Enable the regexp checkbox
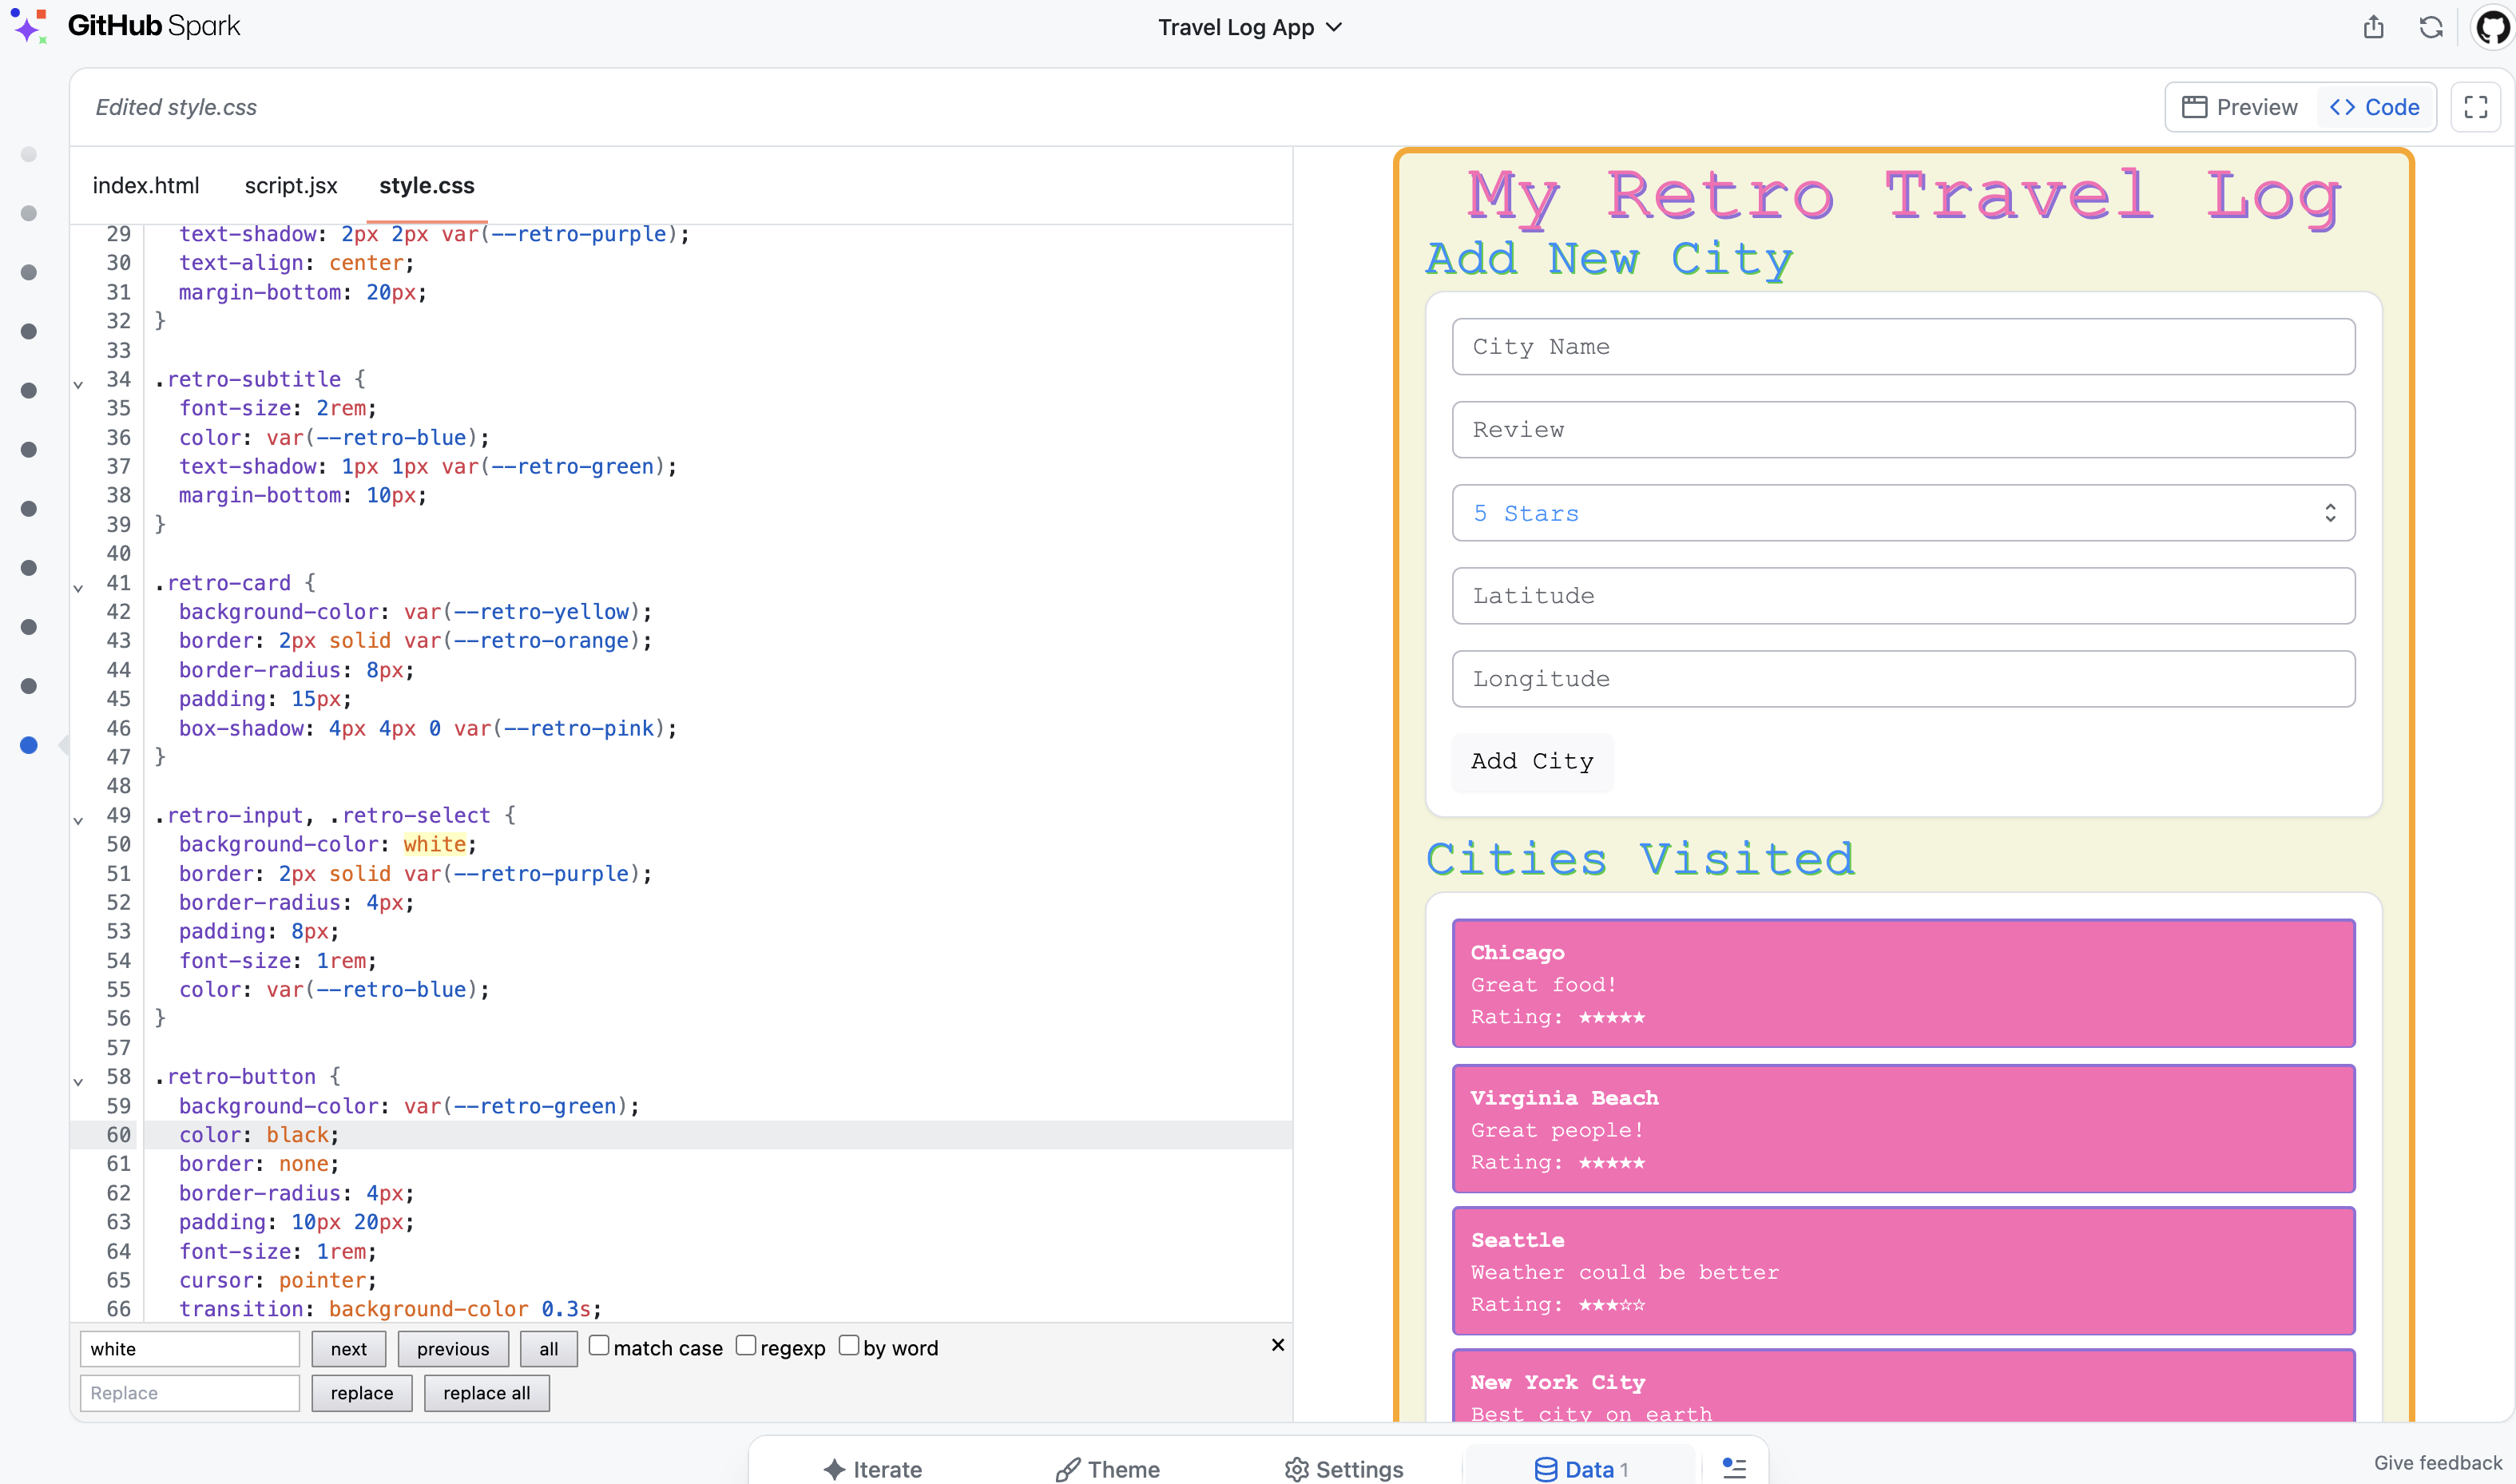This screenshot has width=2516, height=1484. (746, 1345)
